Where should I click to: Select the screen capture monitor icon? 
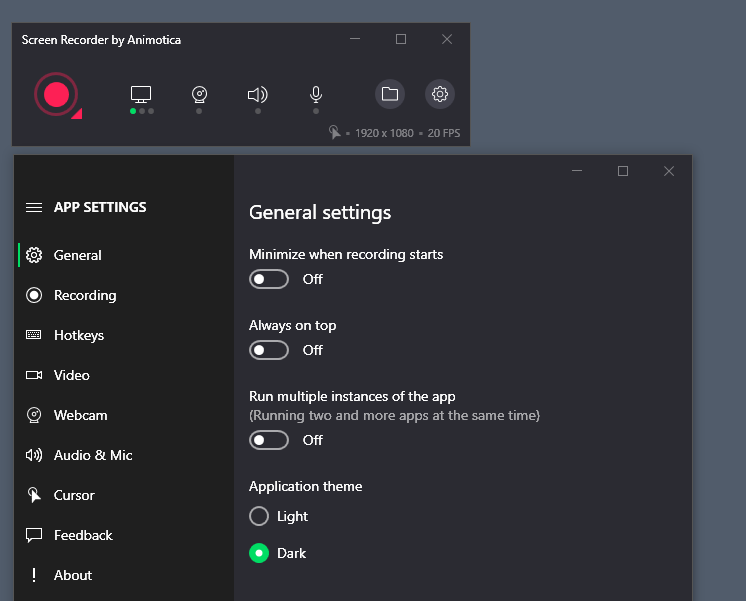point(141,95)
